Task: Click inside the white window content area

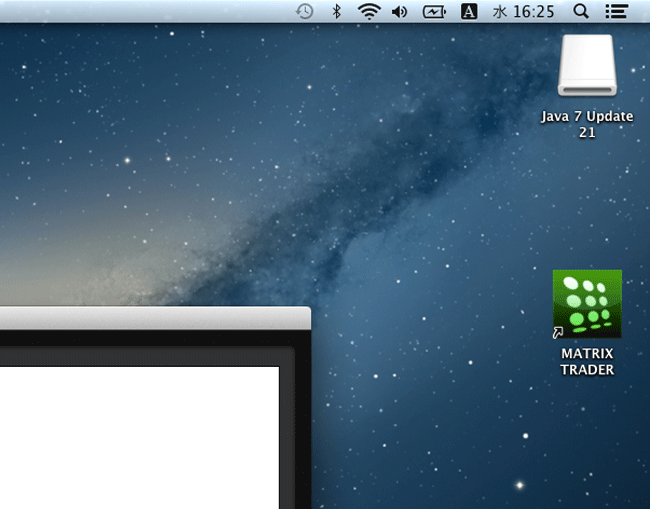Action: pos(139,437)
